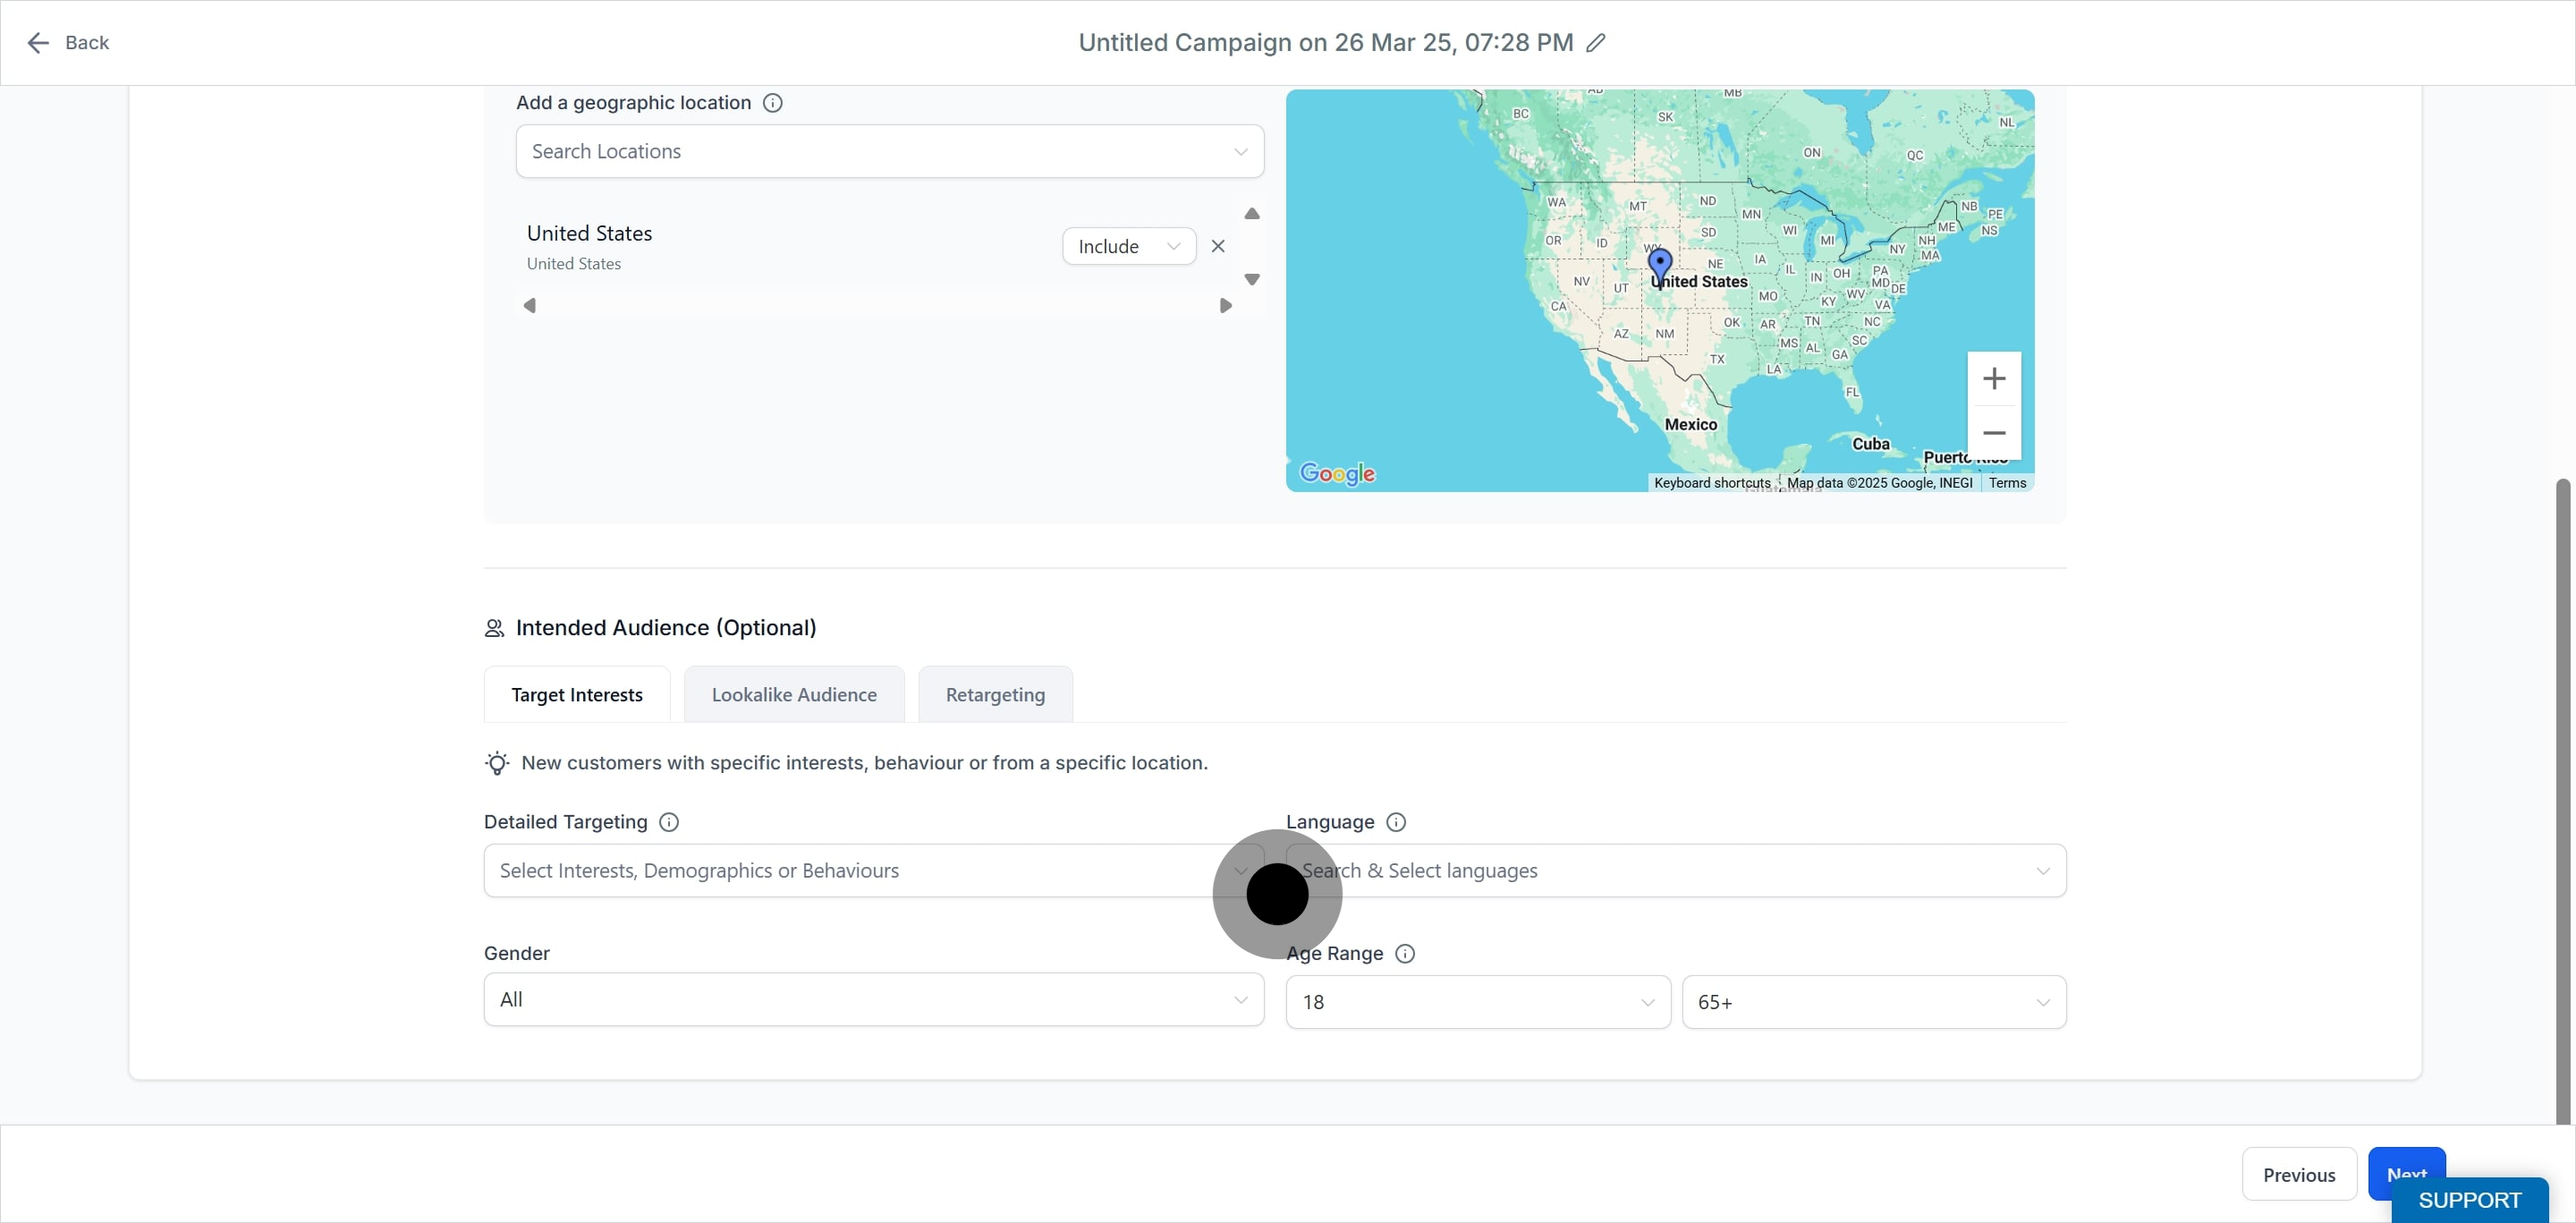Image resolution: width=2576 pixels, height=1223 pixels.
Task: Click the geographic location info icon
Action: click(x=772, y=103)
